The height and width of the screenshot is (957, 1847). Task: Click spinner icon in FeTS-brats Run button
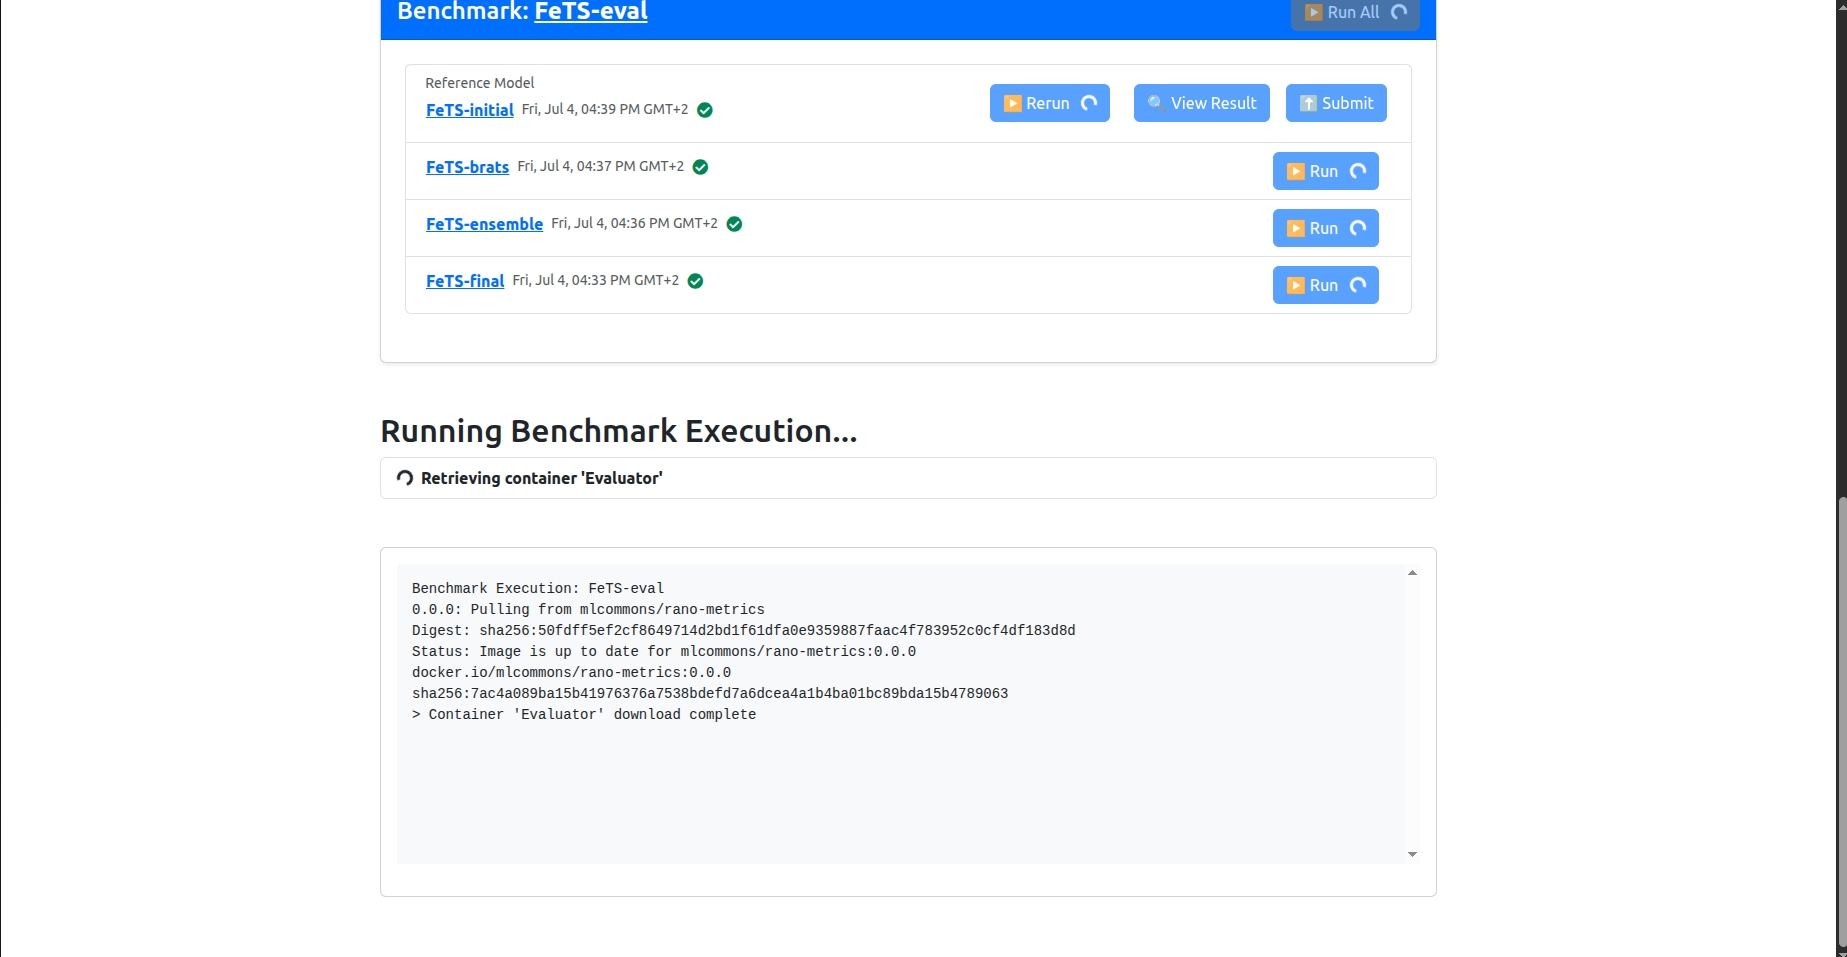point(1358,171)
